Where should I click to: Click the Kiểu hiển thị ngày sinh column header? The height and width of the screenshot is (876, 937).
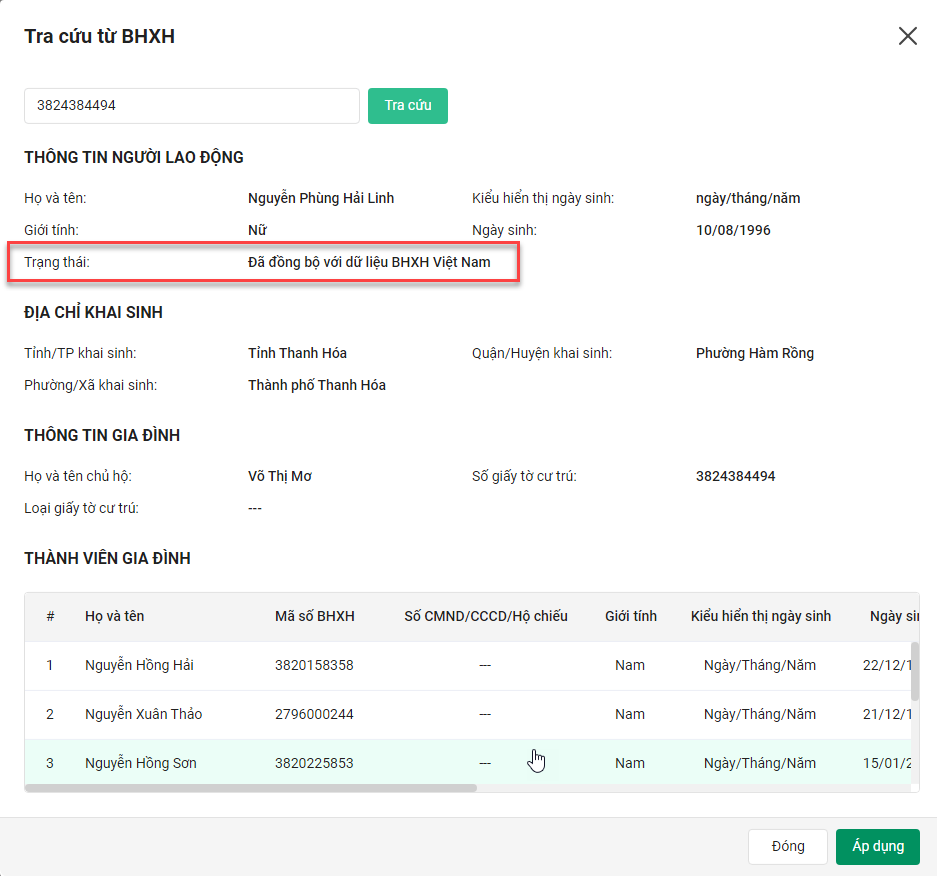pos(760,616)
